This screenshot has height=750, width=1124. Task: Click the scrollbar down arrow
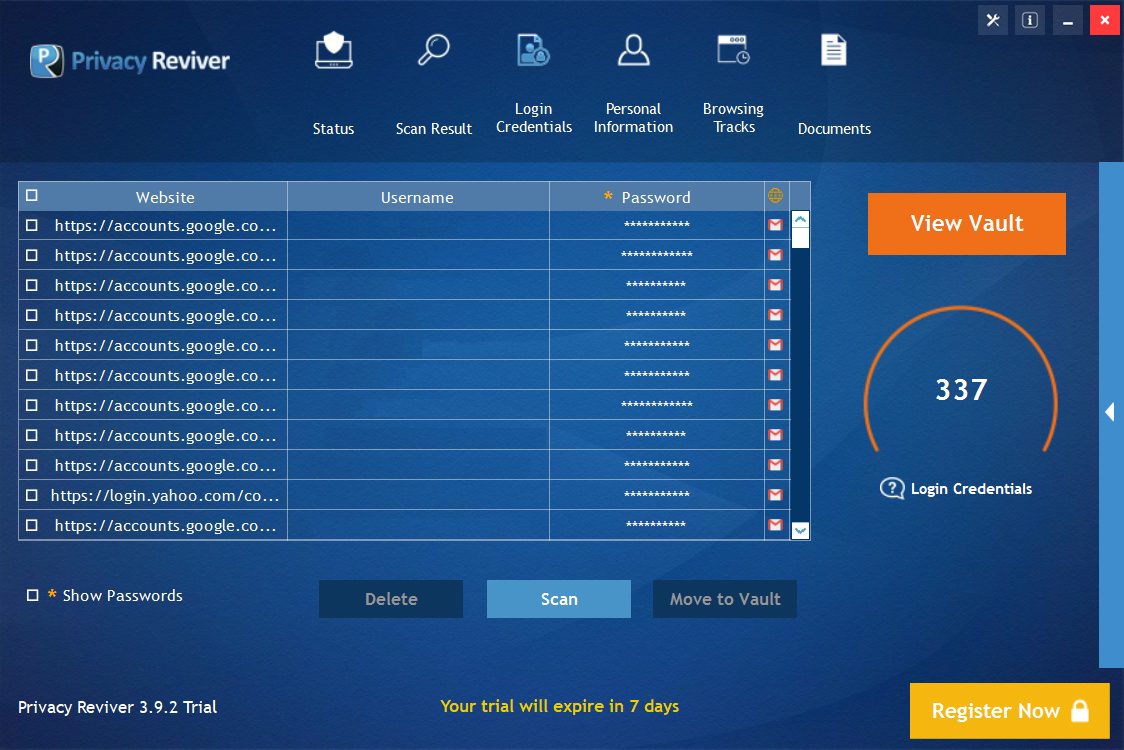tap(799, 531)
